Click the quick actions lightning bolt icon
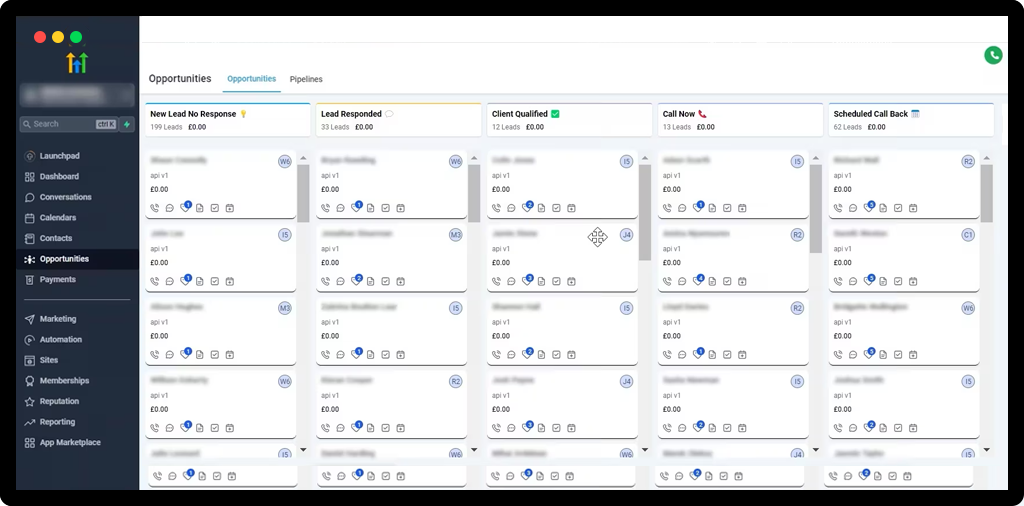The height and width of the screenshot is (506, 1024). pyautogui.click(x=126, y=124)
